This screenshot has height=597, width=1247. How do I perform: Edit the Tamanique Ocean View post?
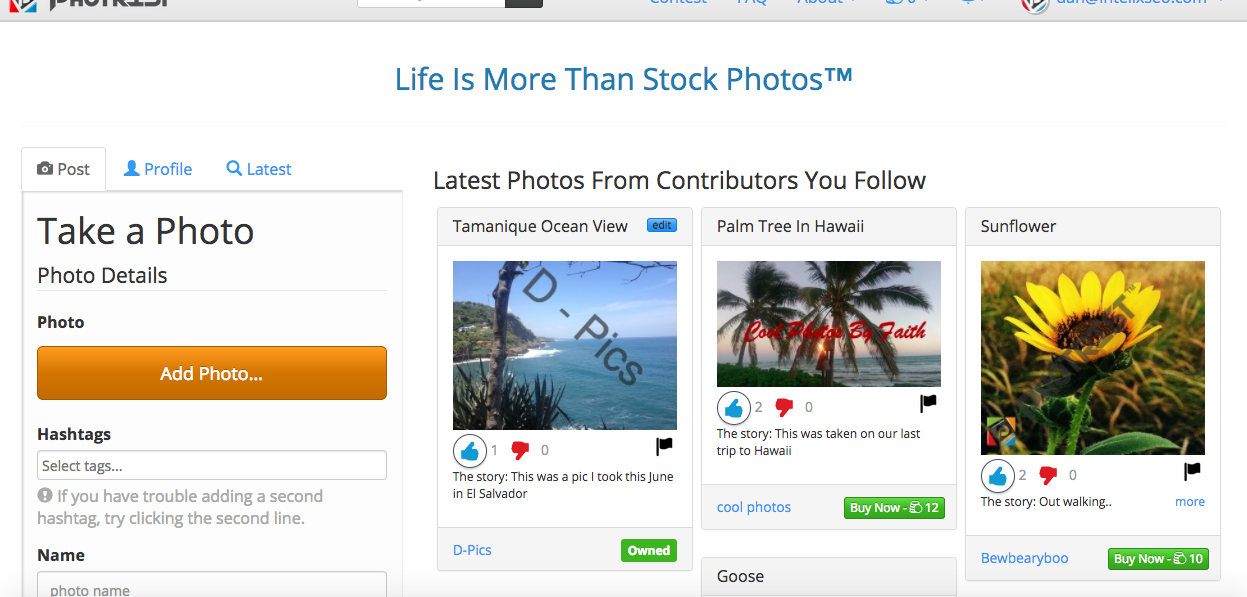pyautogui.click(x=661, y=225)
